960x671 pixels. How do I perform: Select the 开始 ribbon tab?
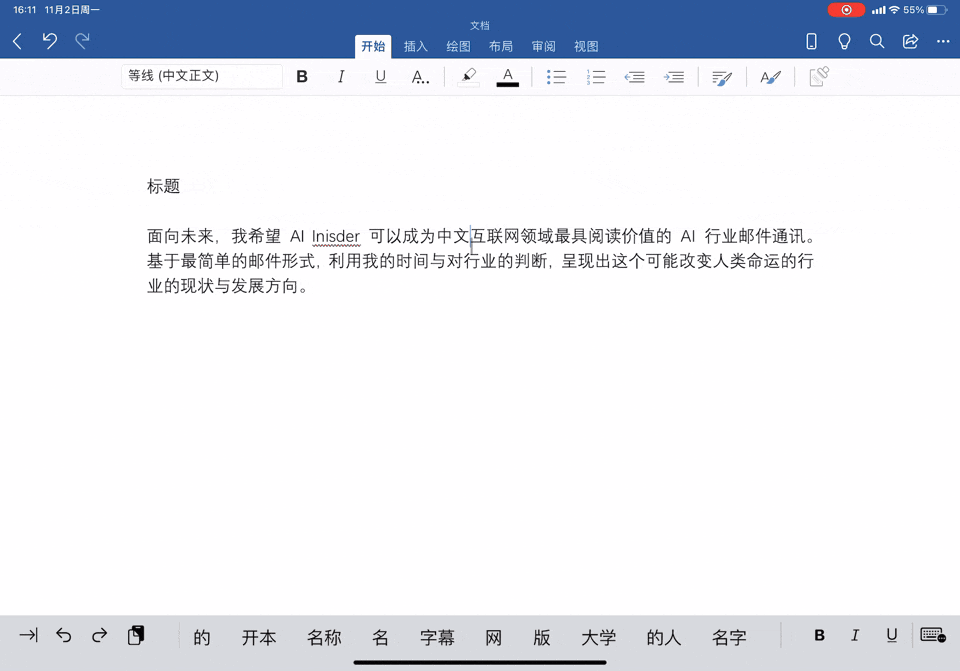(x=373, y=47)
